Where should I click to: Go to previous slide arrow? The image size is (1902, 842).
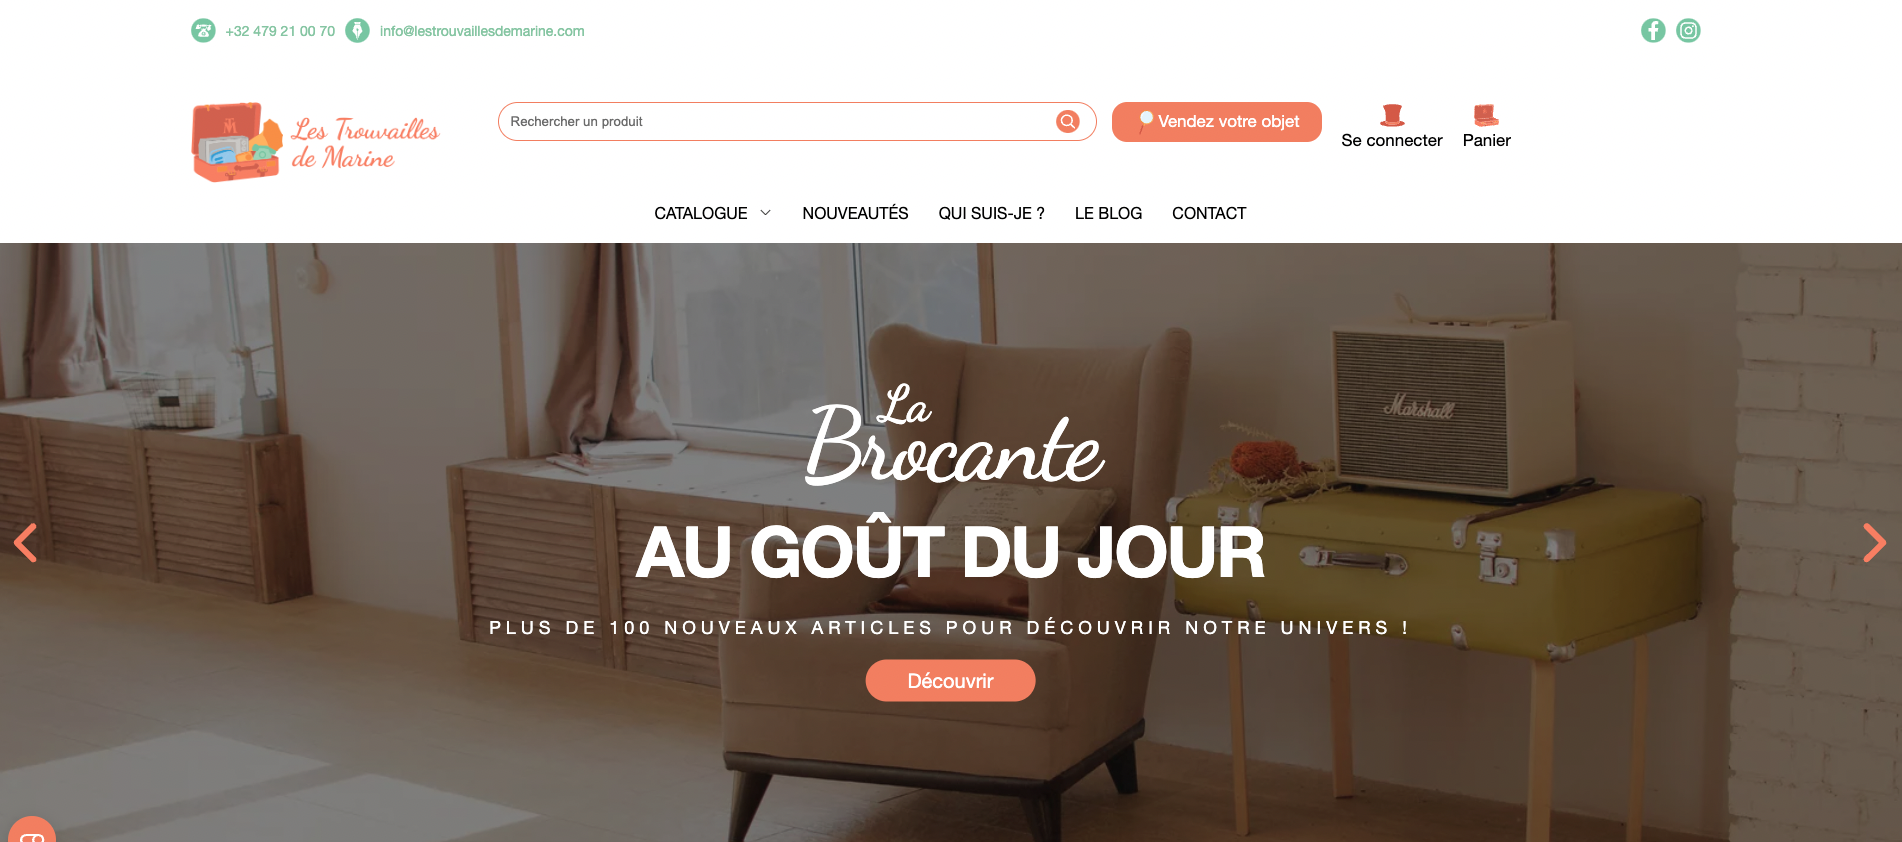point(26,543)
